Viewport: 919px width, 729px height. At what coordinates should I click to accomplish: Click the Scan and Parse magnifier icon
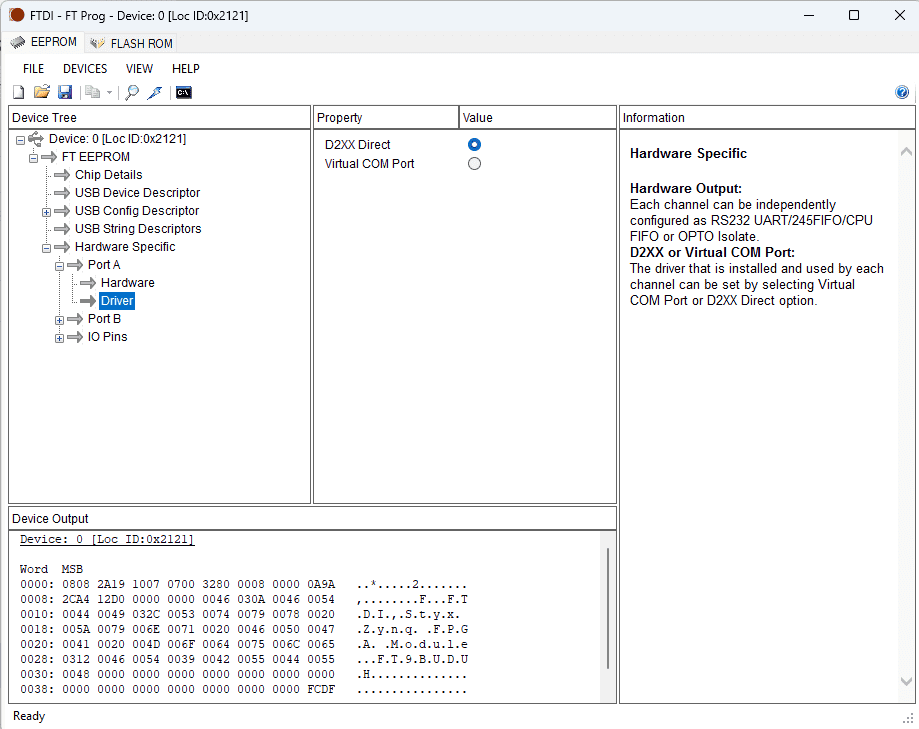click(x=132, y=93)
